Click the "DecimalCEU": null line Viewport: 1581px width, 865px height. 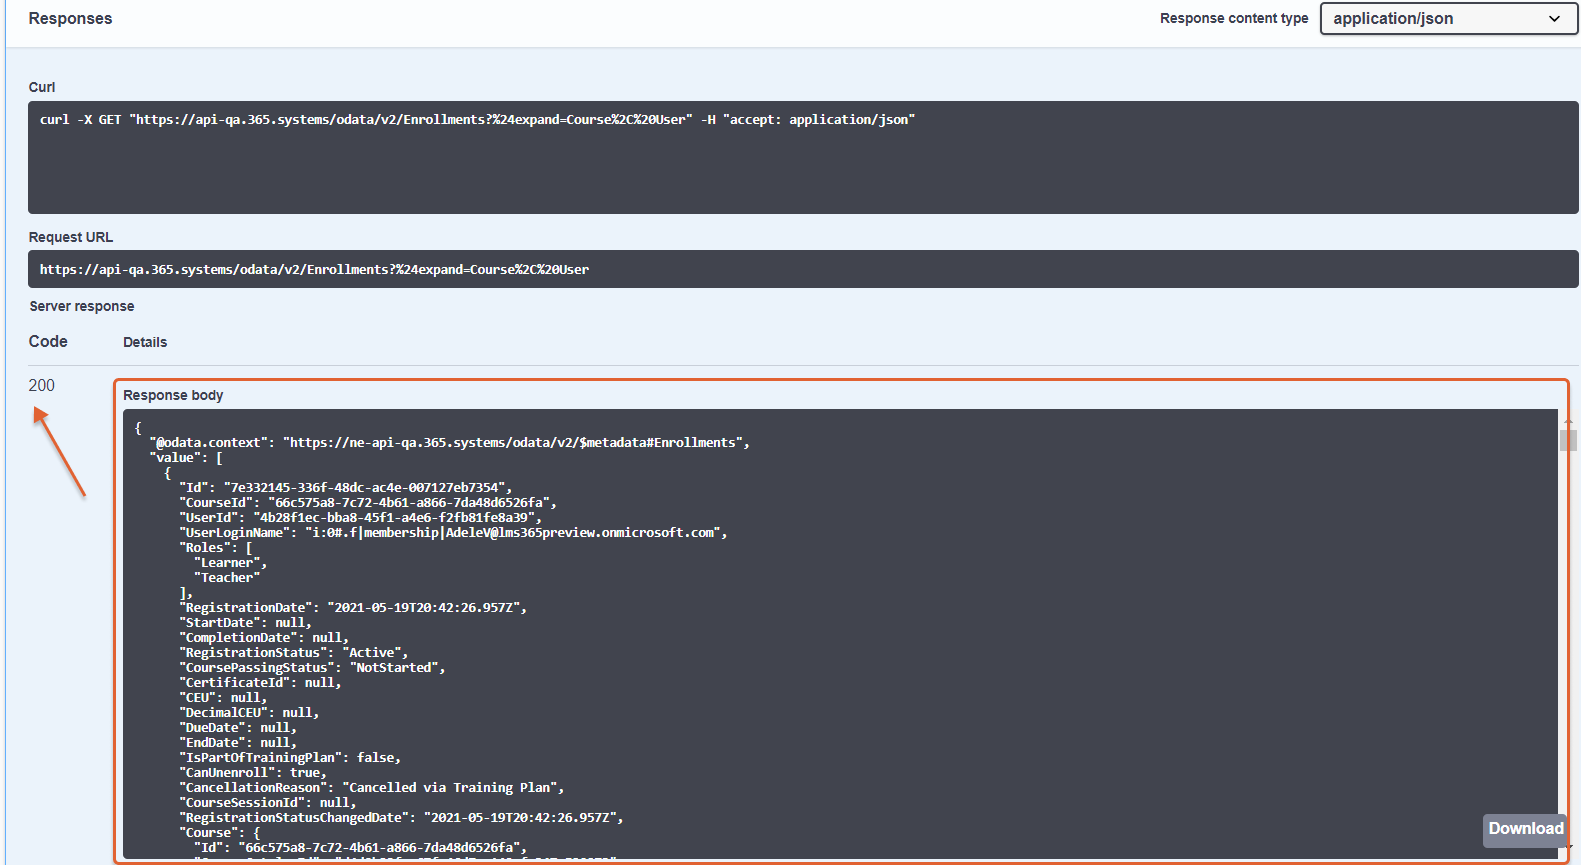pyautogui.click(x=249, y=713)
